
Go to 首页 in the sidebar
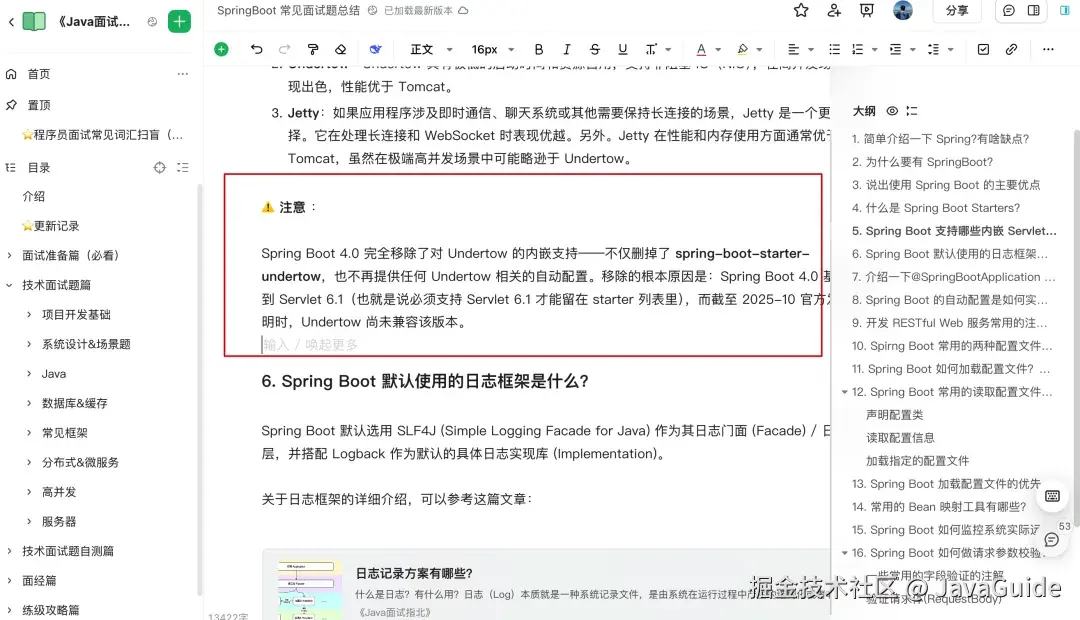click(x=39, y=74)
